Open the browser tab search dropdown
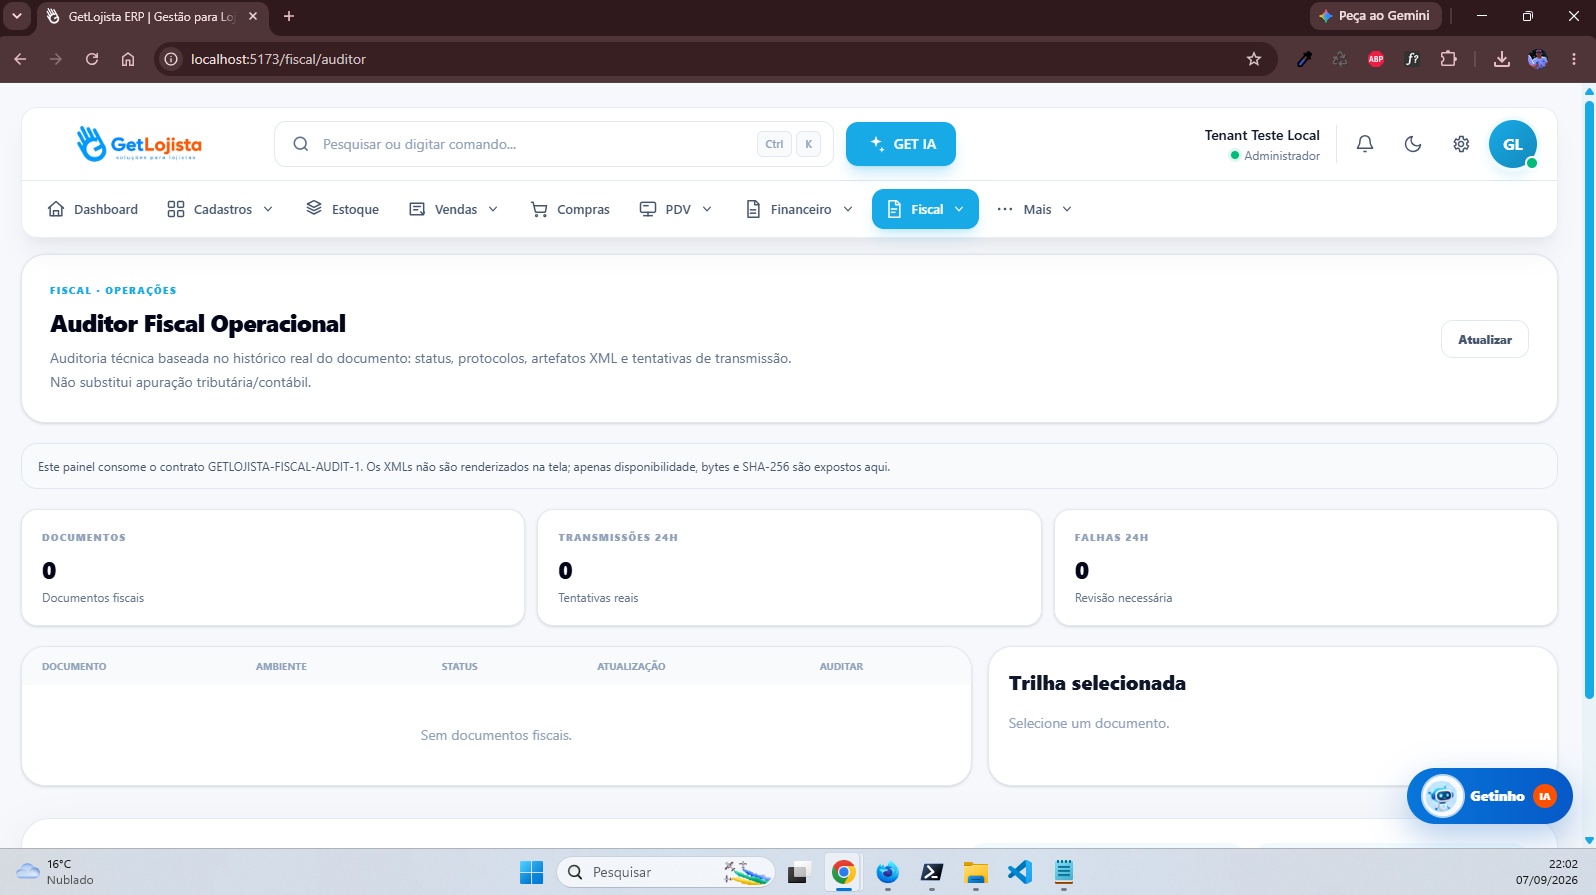This screenshot has height=895, width=1596. [17, 16]
